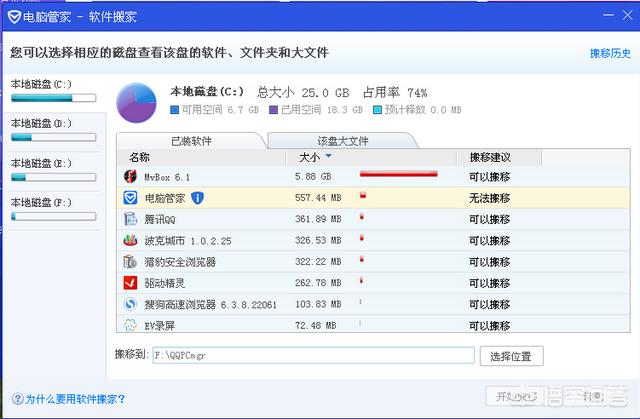Switch to the 该盘大文件 tab
This screenshot has width=640, height=419.
[x=343, y=141]
